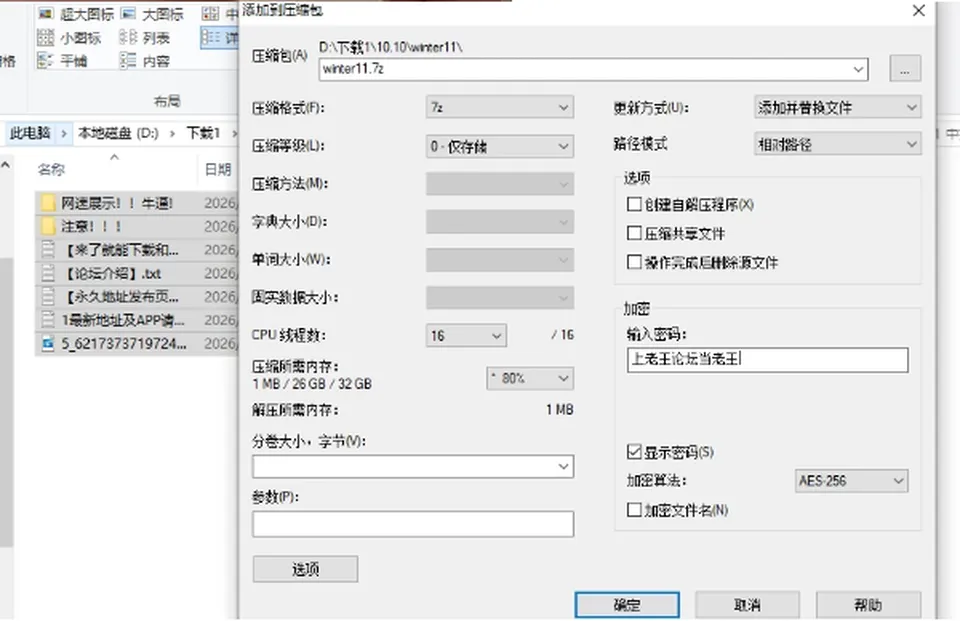Open the AES-256 加密算法 dropdown
This screenshot has width=960, height=621.
(851, 481)
